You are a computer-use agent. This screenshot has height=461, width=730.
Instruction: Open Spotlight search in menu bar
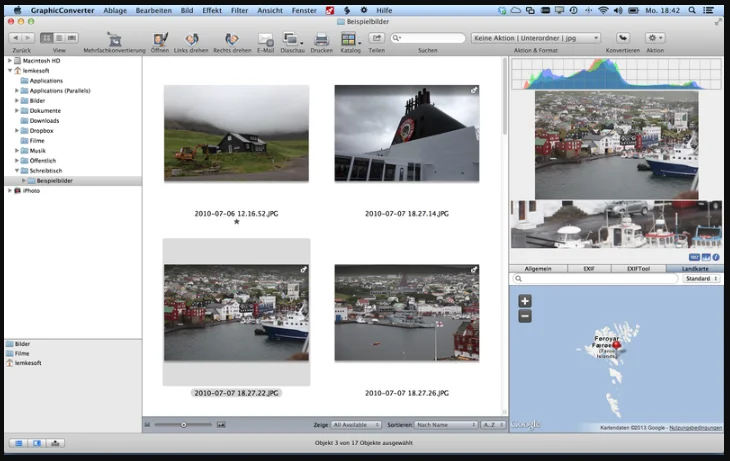692,10
